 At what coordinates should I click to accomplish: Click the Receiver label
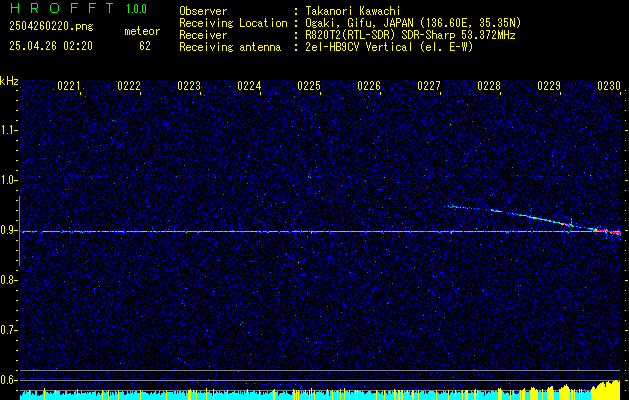tap(203, 35)
